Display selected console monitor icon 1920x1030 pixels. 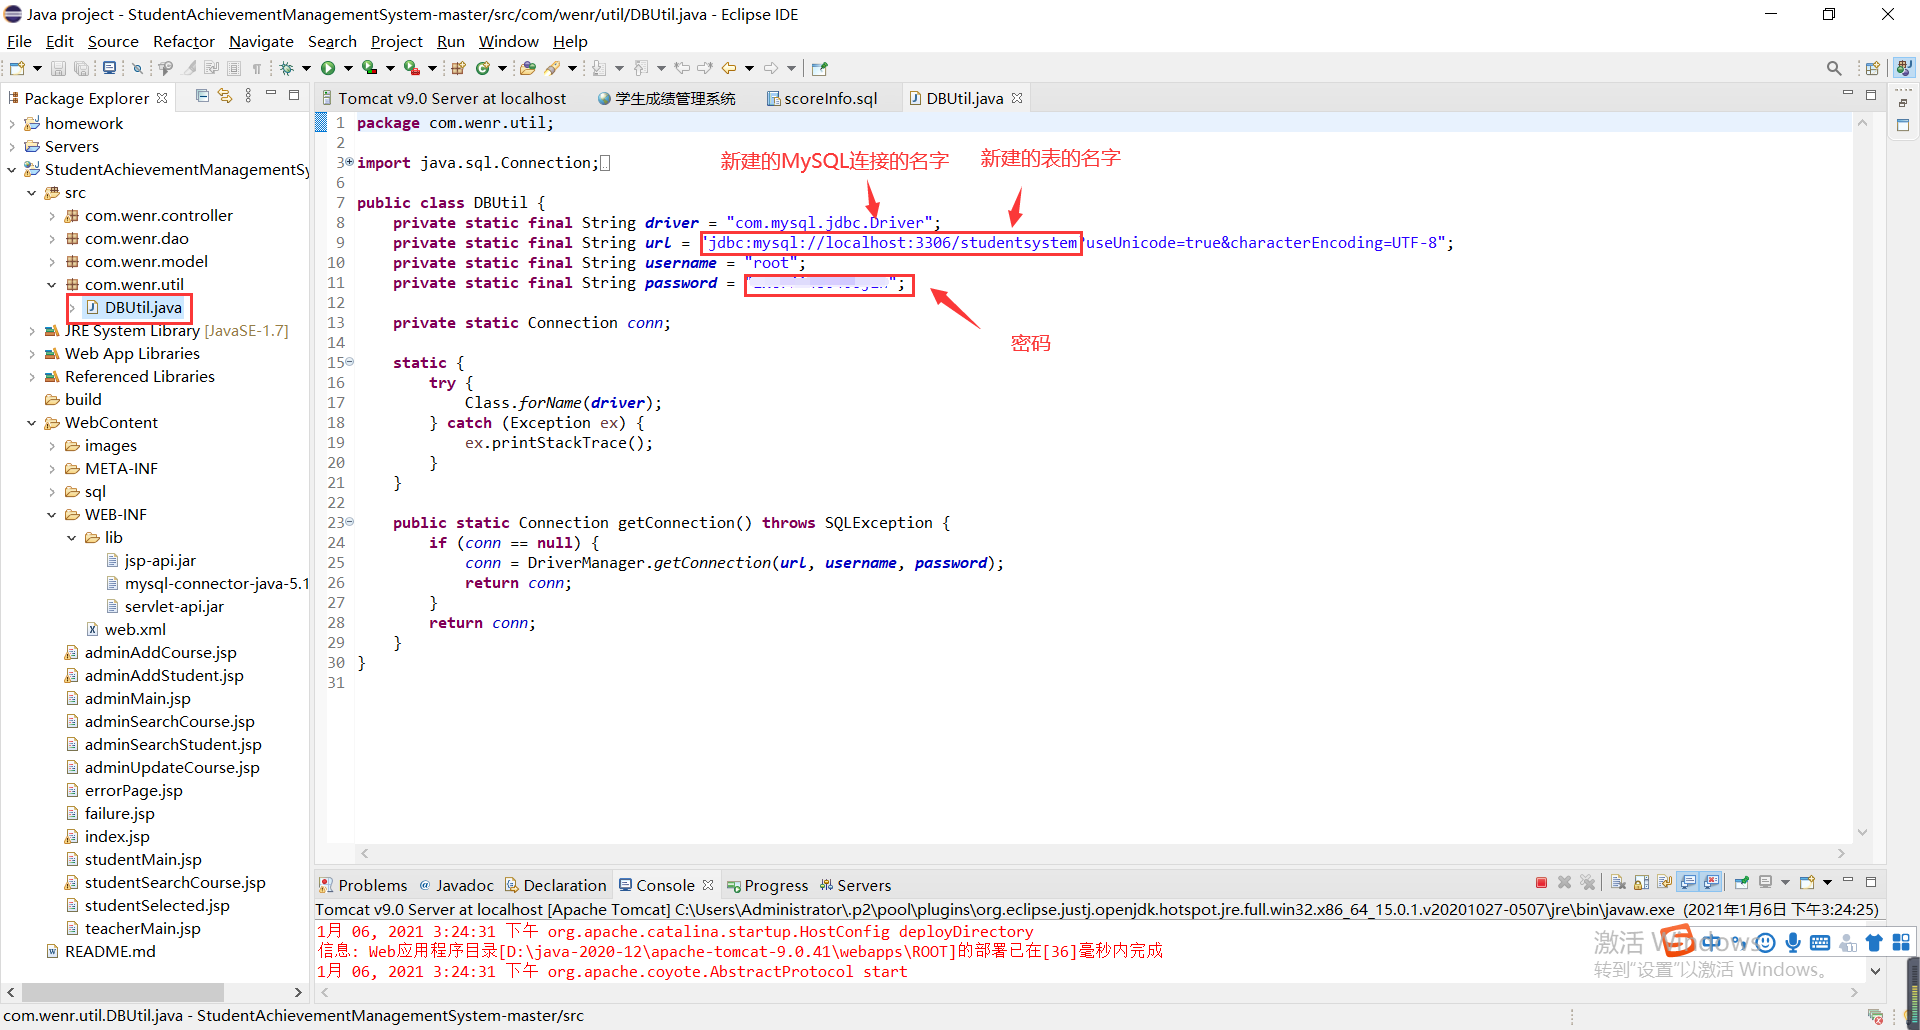(x=1766, y=882)
